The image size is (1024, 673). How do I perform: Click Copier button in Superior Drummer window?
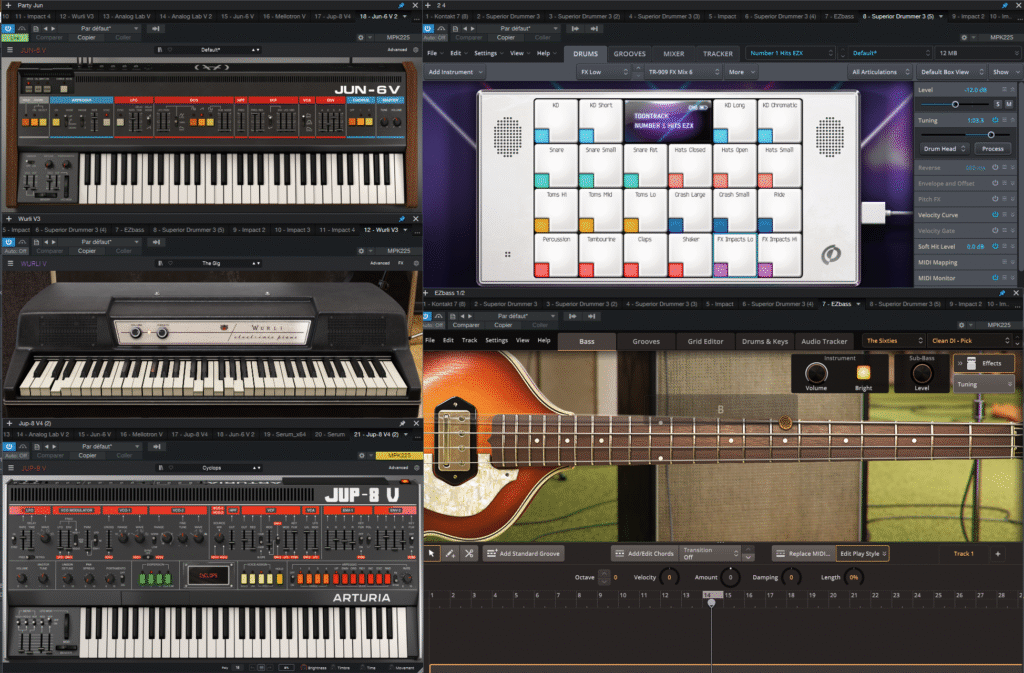coord(505,38)
